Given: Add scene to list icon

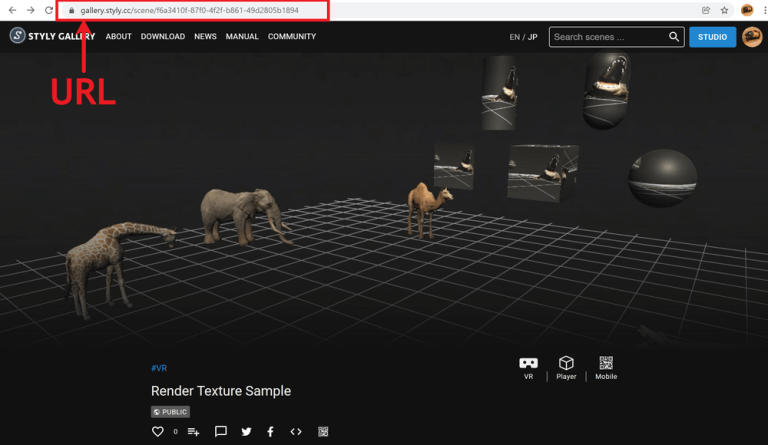Looking at the screenshot, I should click(194, 432).
